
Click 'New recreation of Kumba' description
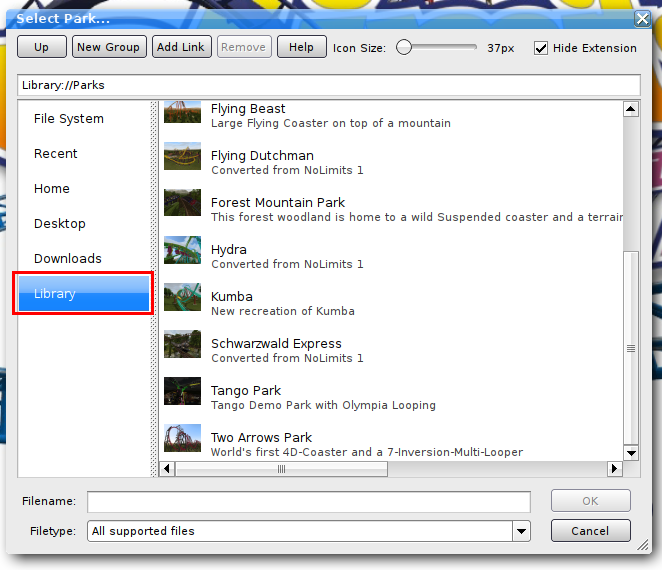[x=282, y=311]
